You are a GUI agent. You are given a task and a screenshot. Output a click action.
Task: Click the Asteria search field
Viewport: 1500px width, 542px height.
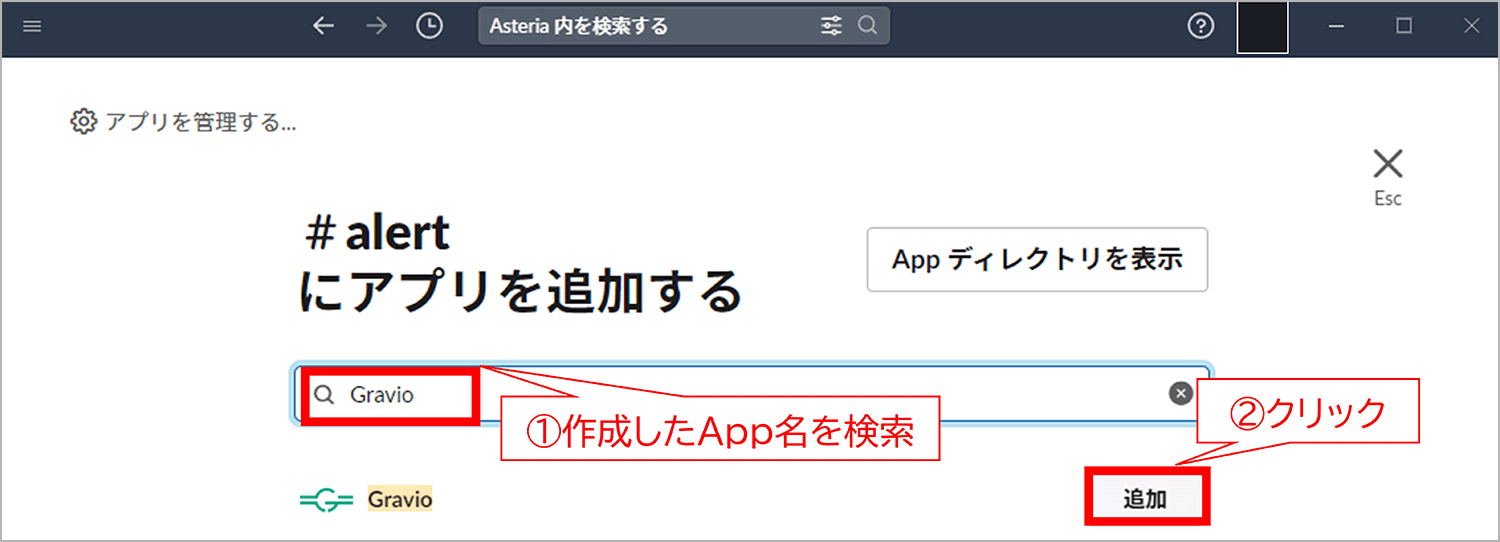(x=683, y=26)
